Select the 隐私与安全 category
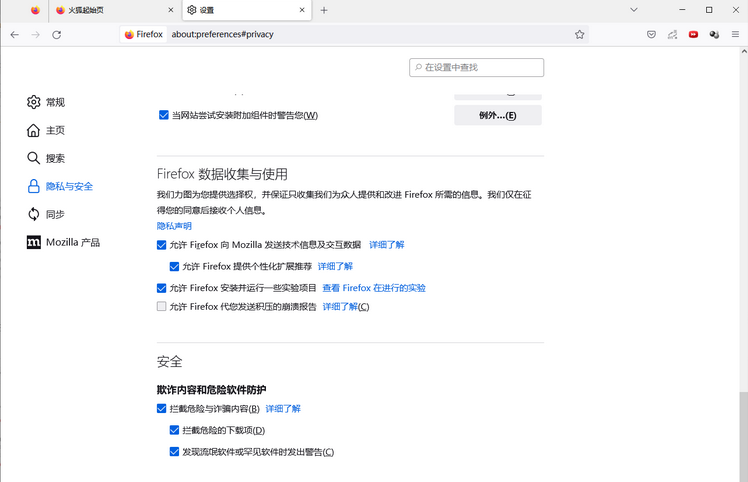Viewport: 748px width, 482px height. (x=60, y=186)
